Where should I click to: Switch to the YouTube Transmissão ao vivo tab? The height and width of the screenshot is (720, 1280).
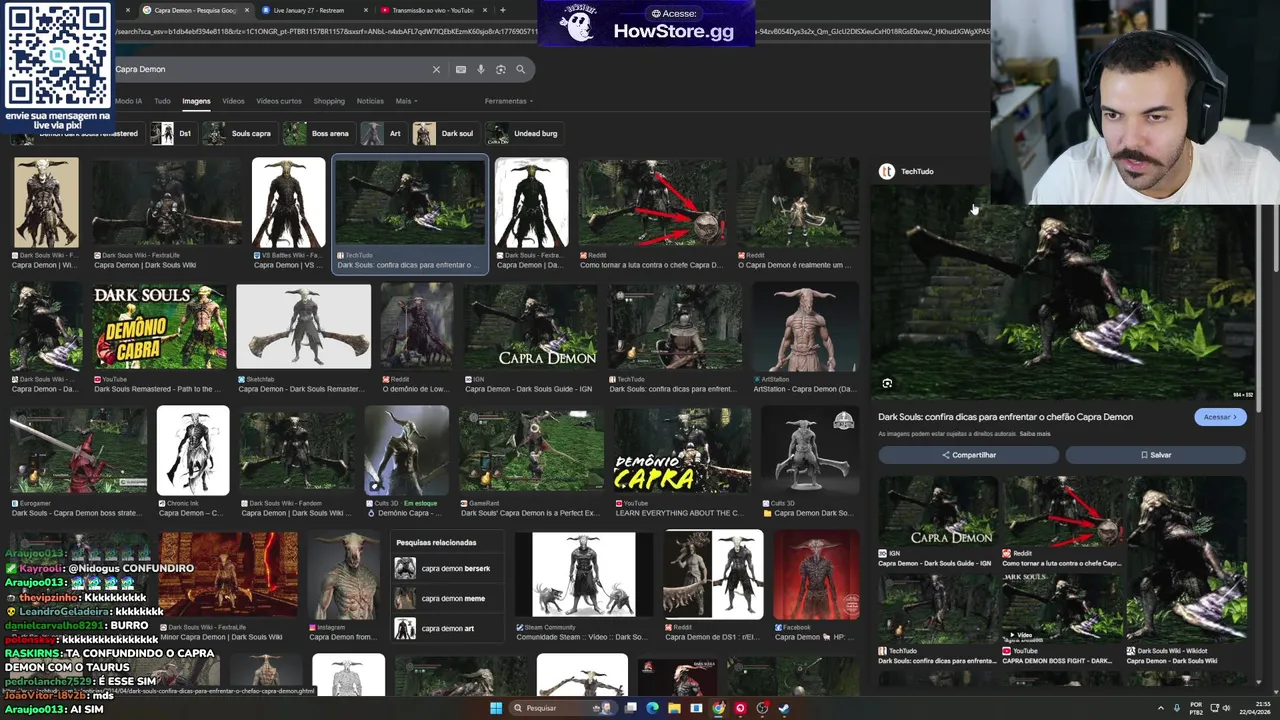click(x=432, y=10)
